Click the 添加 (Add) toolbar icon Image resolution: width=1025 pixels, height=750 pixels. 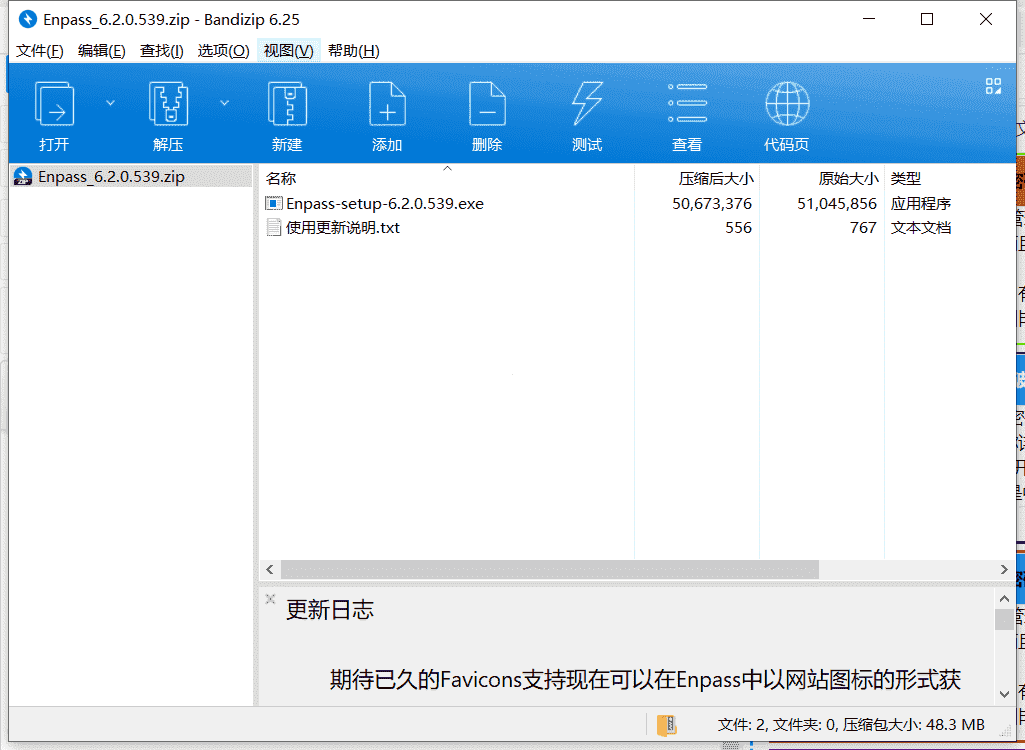387,103
